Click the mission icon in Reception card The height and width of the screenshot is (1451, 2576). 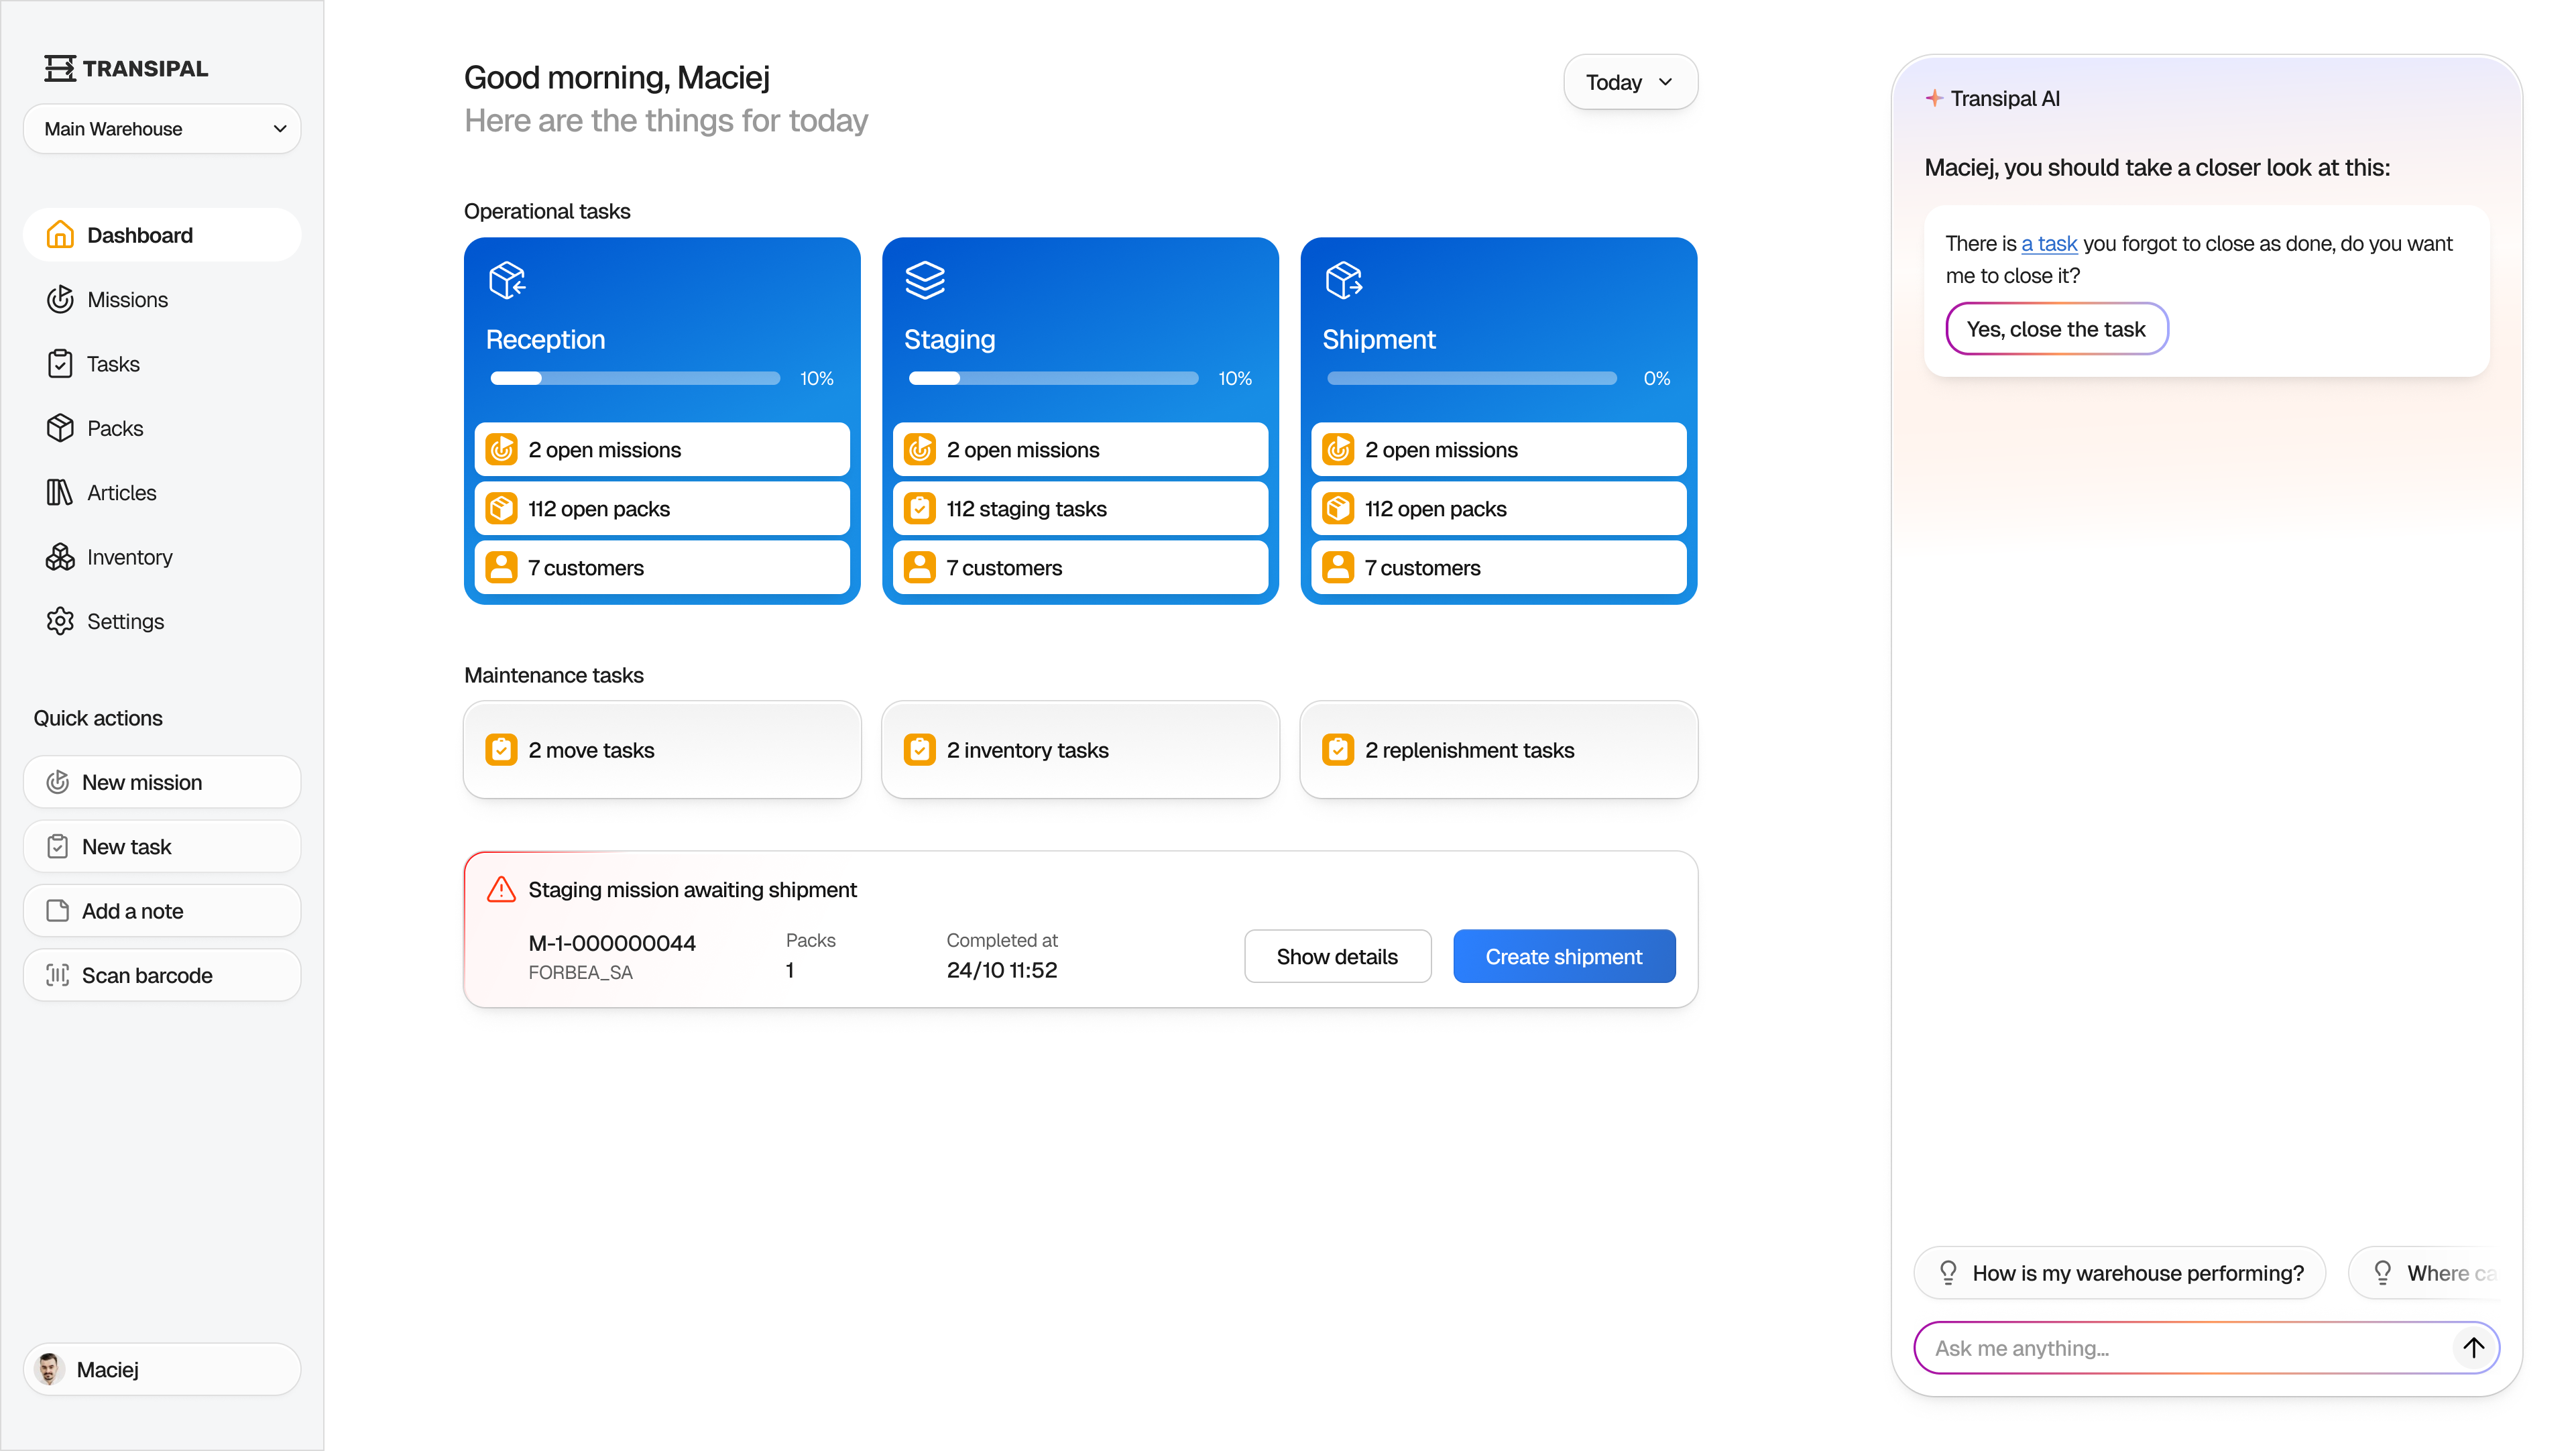coord(501,450)
